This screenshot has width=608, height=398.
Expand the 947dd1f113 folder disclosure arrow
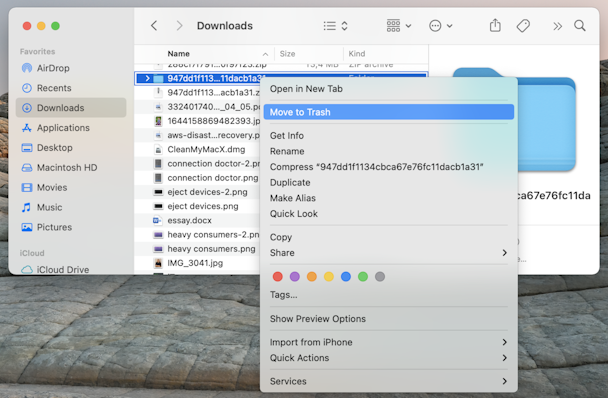pyautogui.click(x=147, y=78)
